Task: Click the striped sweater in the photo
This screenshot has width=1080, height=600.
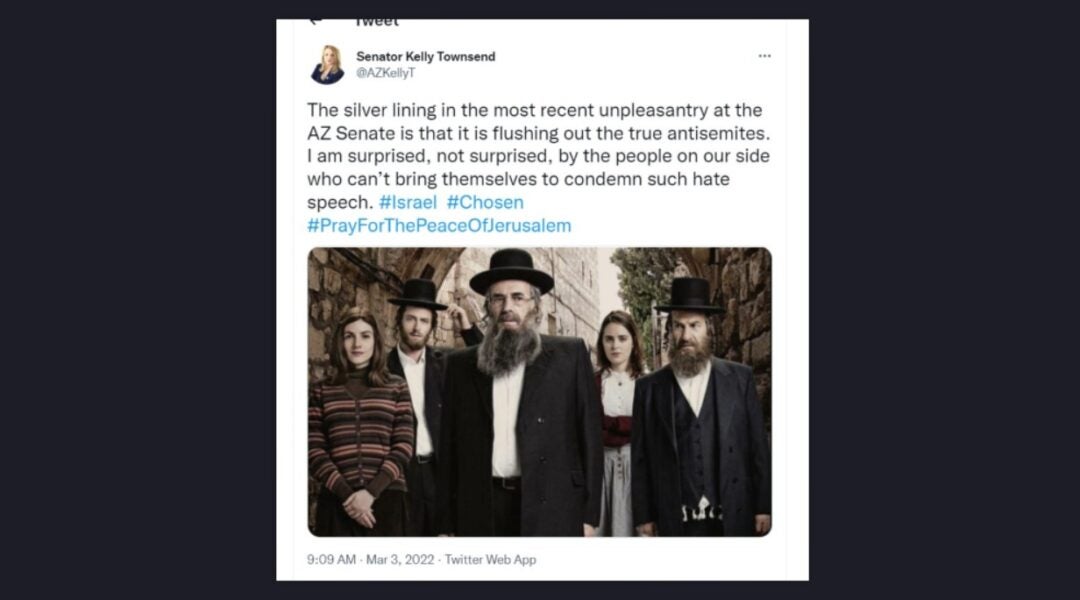Action: point(360,433)
